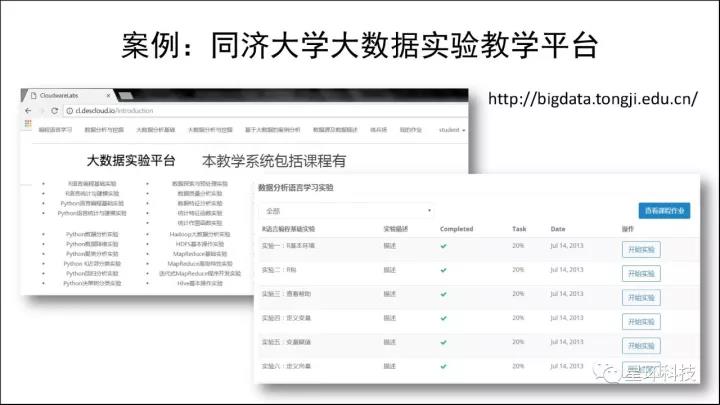
Task: Select the CloudwareLabs browser tab
Action: click(x=68, y=96)
